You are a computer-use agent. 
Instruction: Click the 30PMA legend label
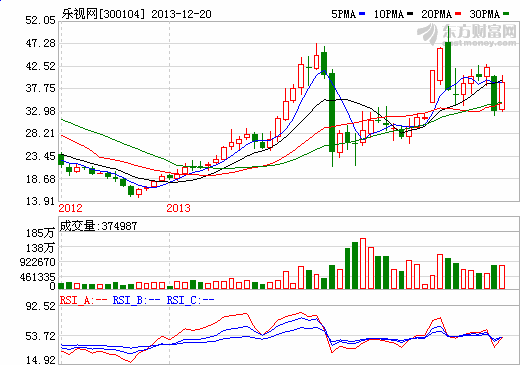pyautogui.click(x=485, y=14)
